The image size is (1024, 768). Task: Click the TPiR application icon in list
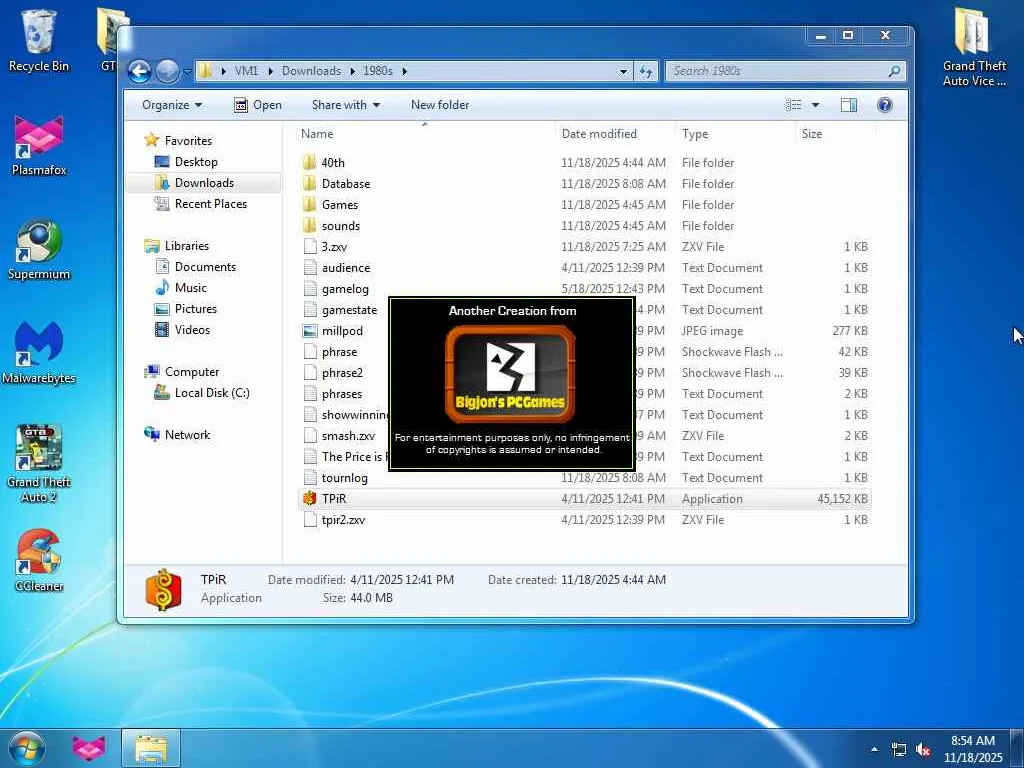click(310, 499)
